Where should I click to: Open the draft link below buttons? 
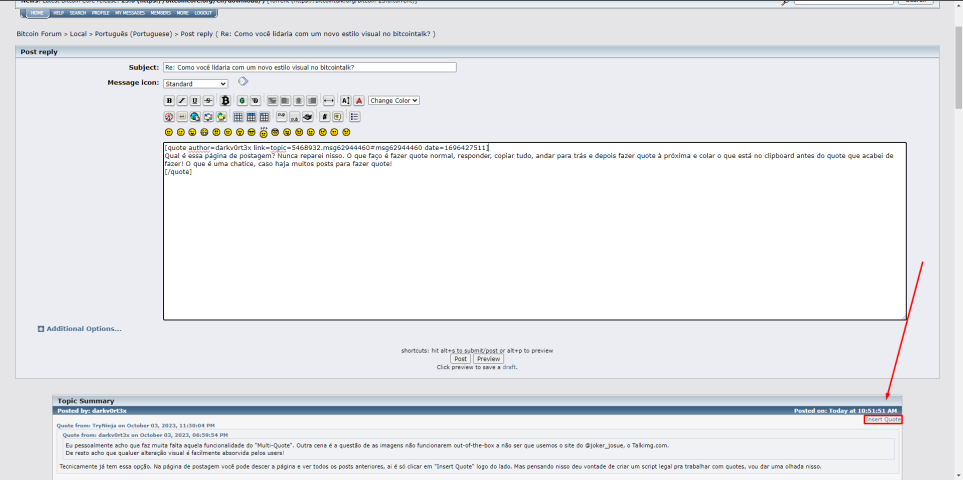[509, 367]
